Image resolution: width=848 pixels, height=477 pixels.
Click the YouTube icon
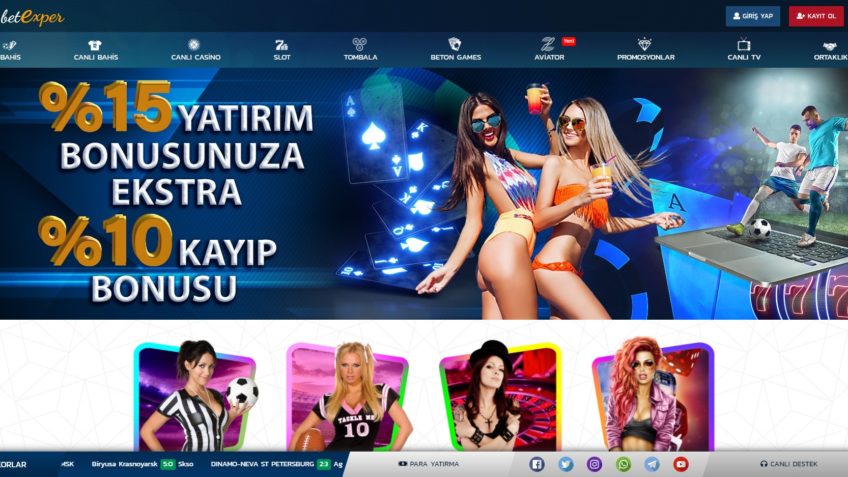click(x=681, y=464)
